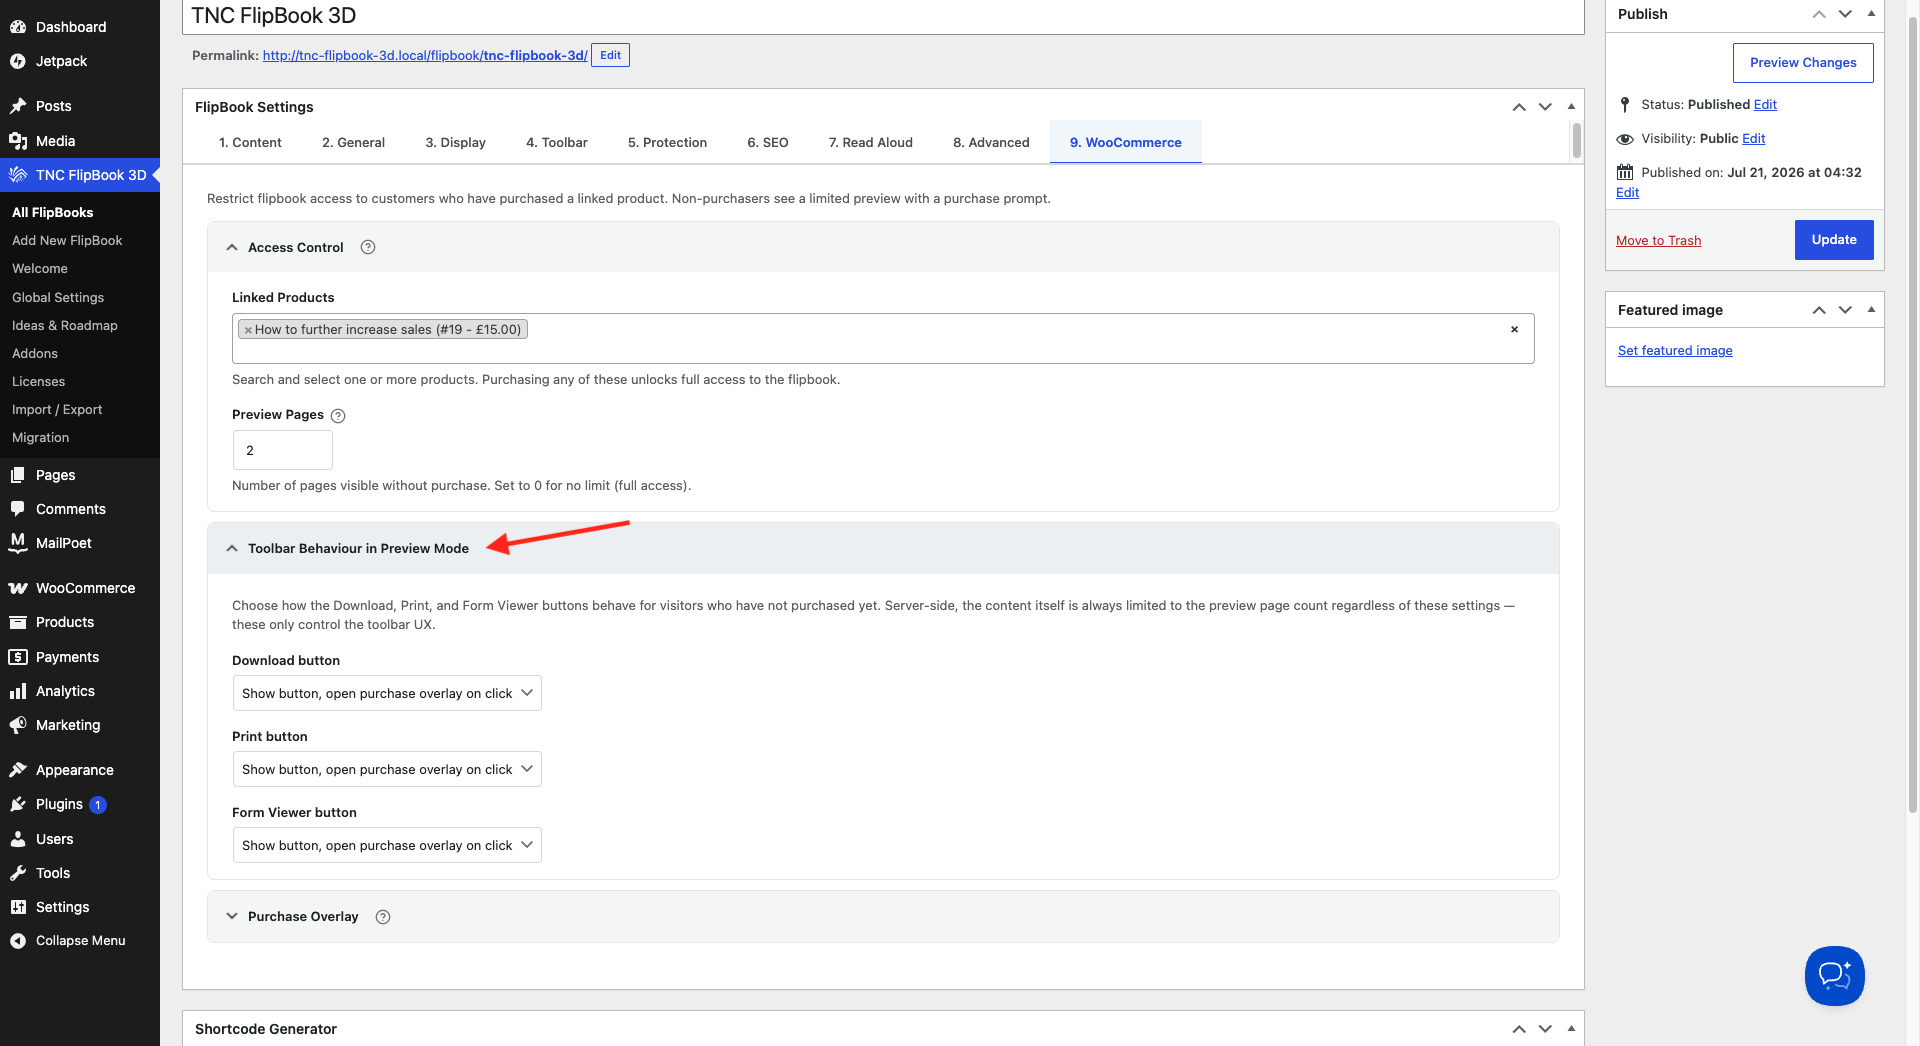Click the Preview Pages number field

point(283,450)
